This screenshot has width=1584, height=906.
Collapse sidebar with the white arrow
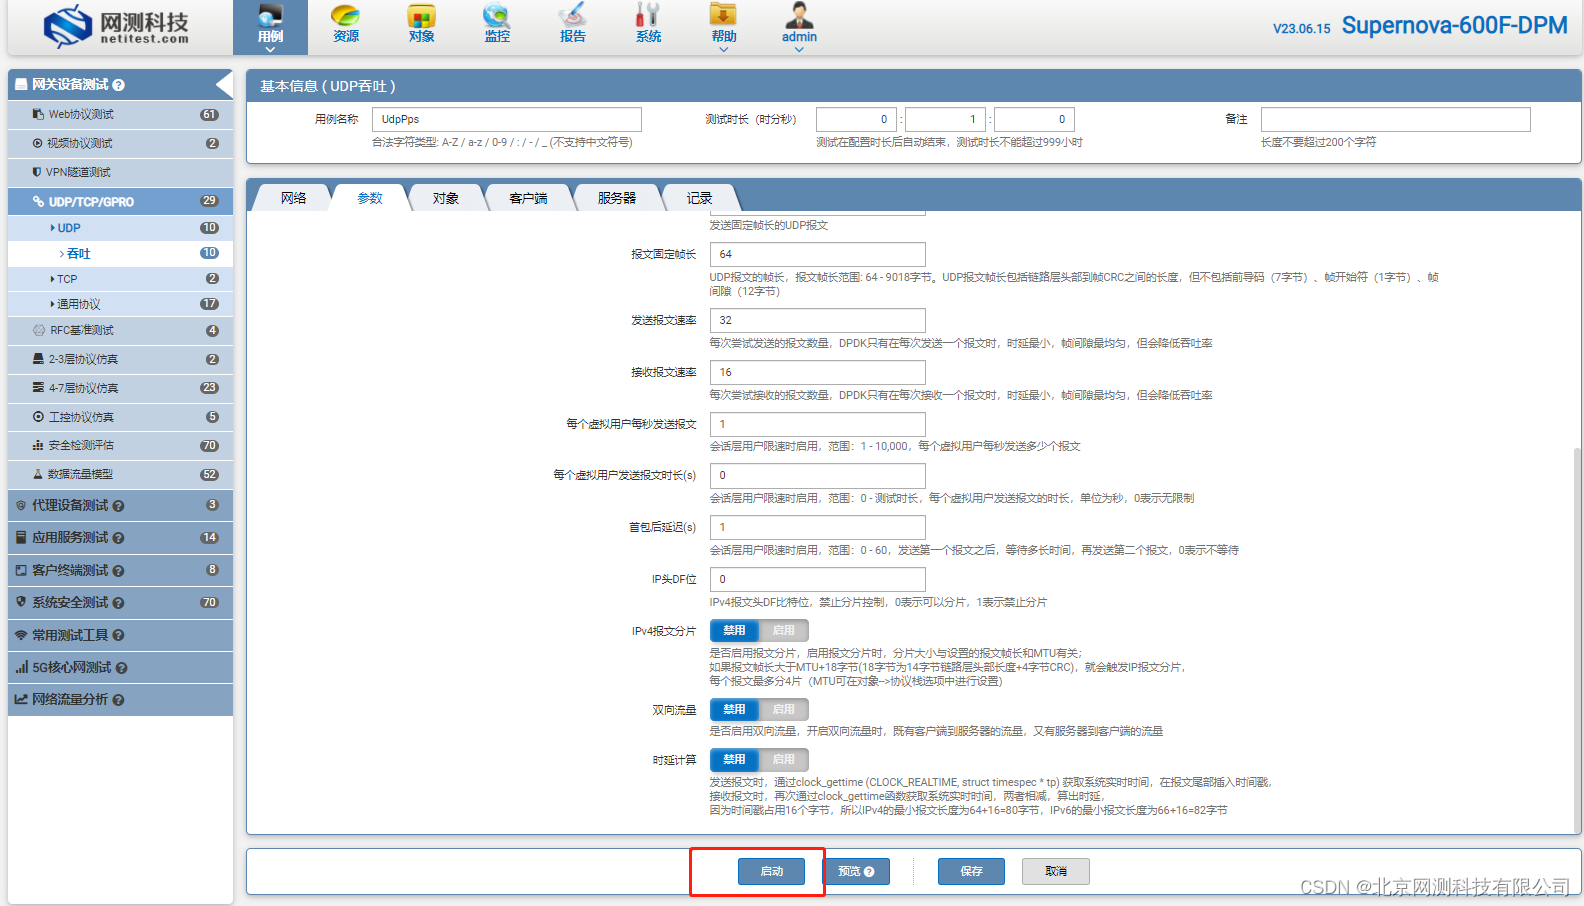tap(224, 85)
